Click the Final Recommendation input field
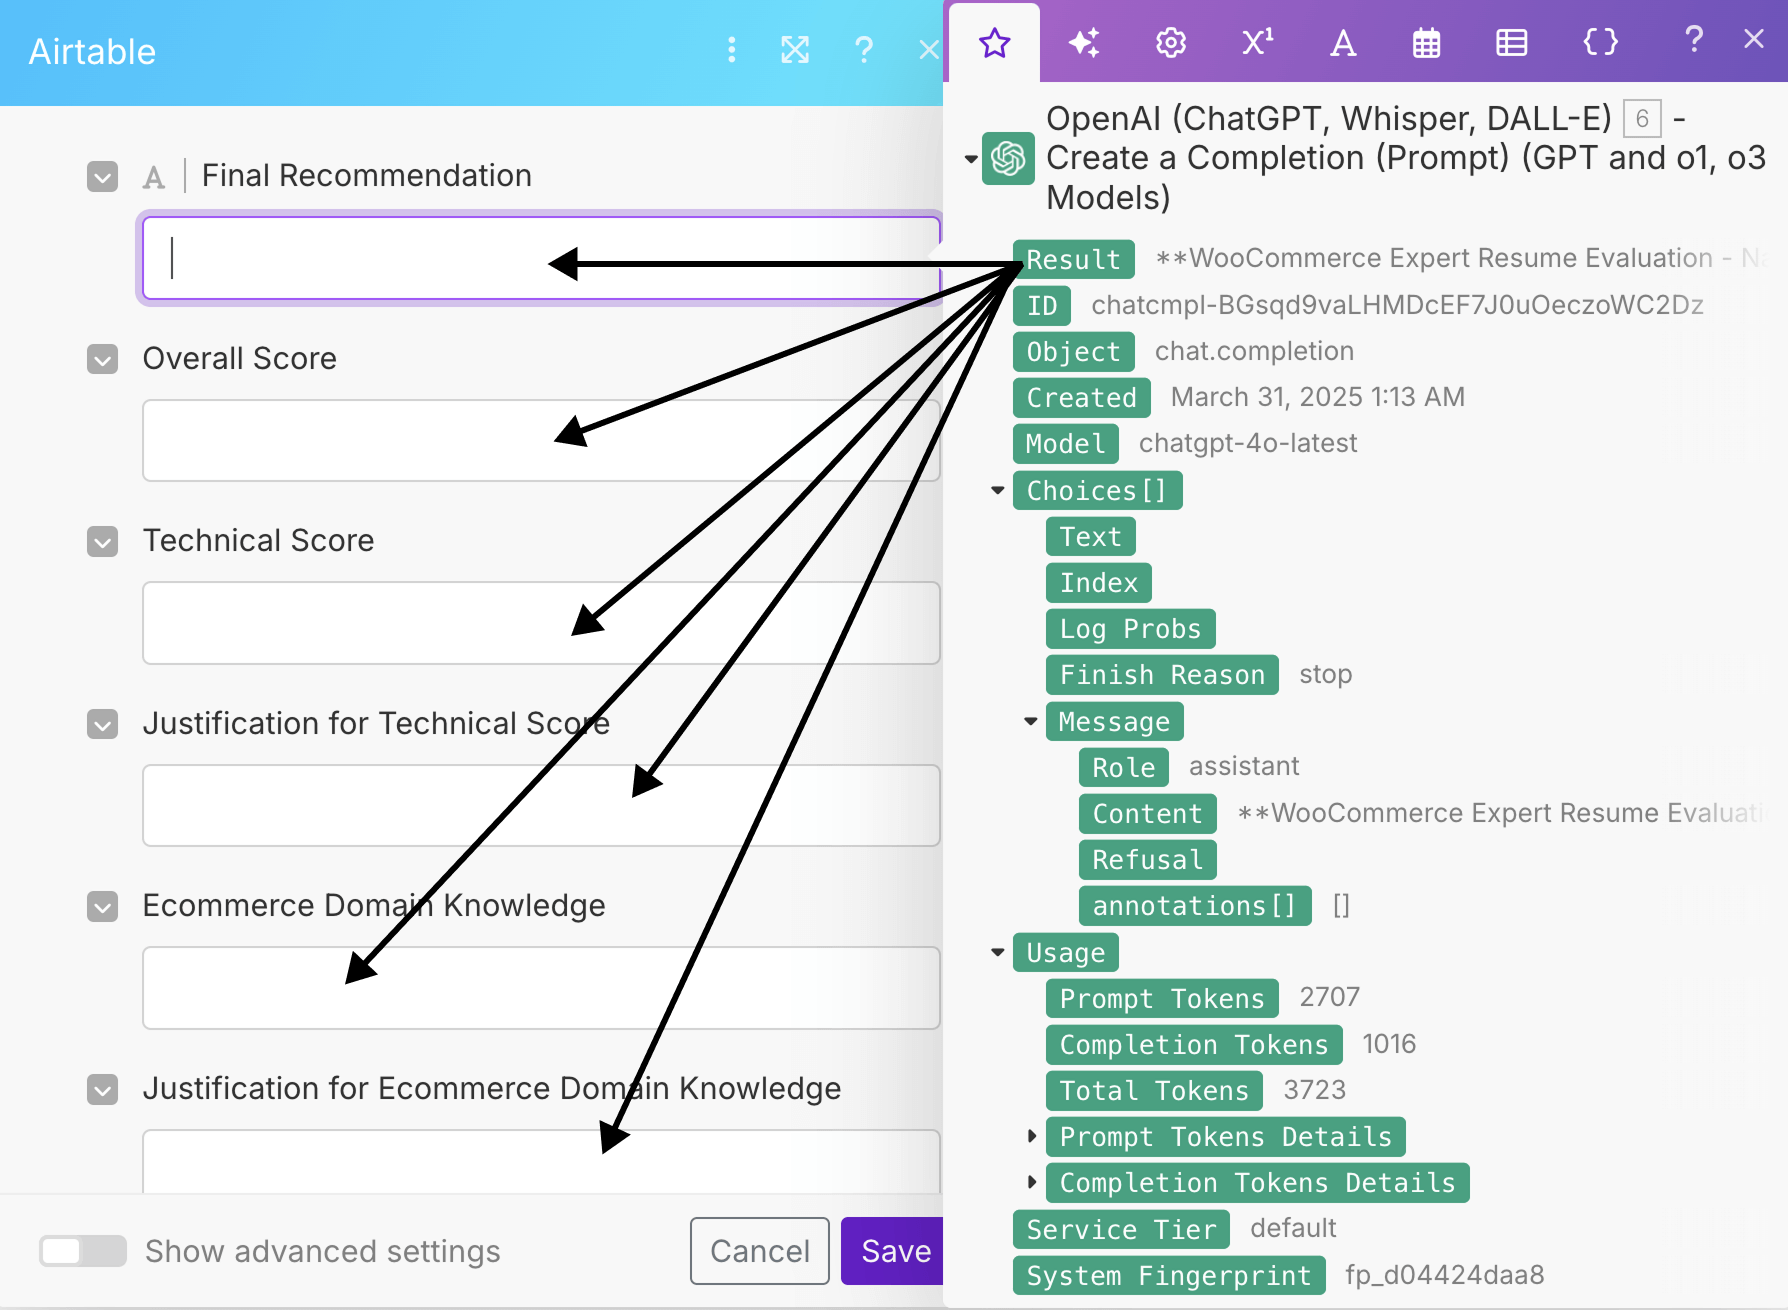Viewport: 1788px width, 1310px height. pyautogui.click(x=541, y=258)
